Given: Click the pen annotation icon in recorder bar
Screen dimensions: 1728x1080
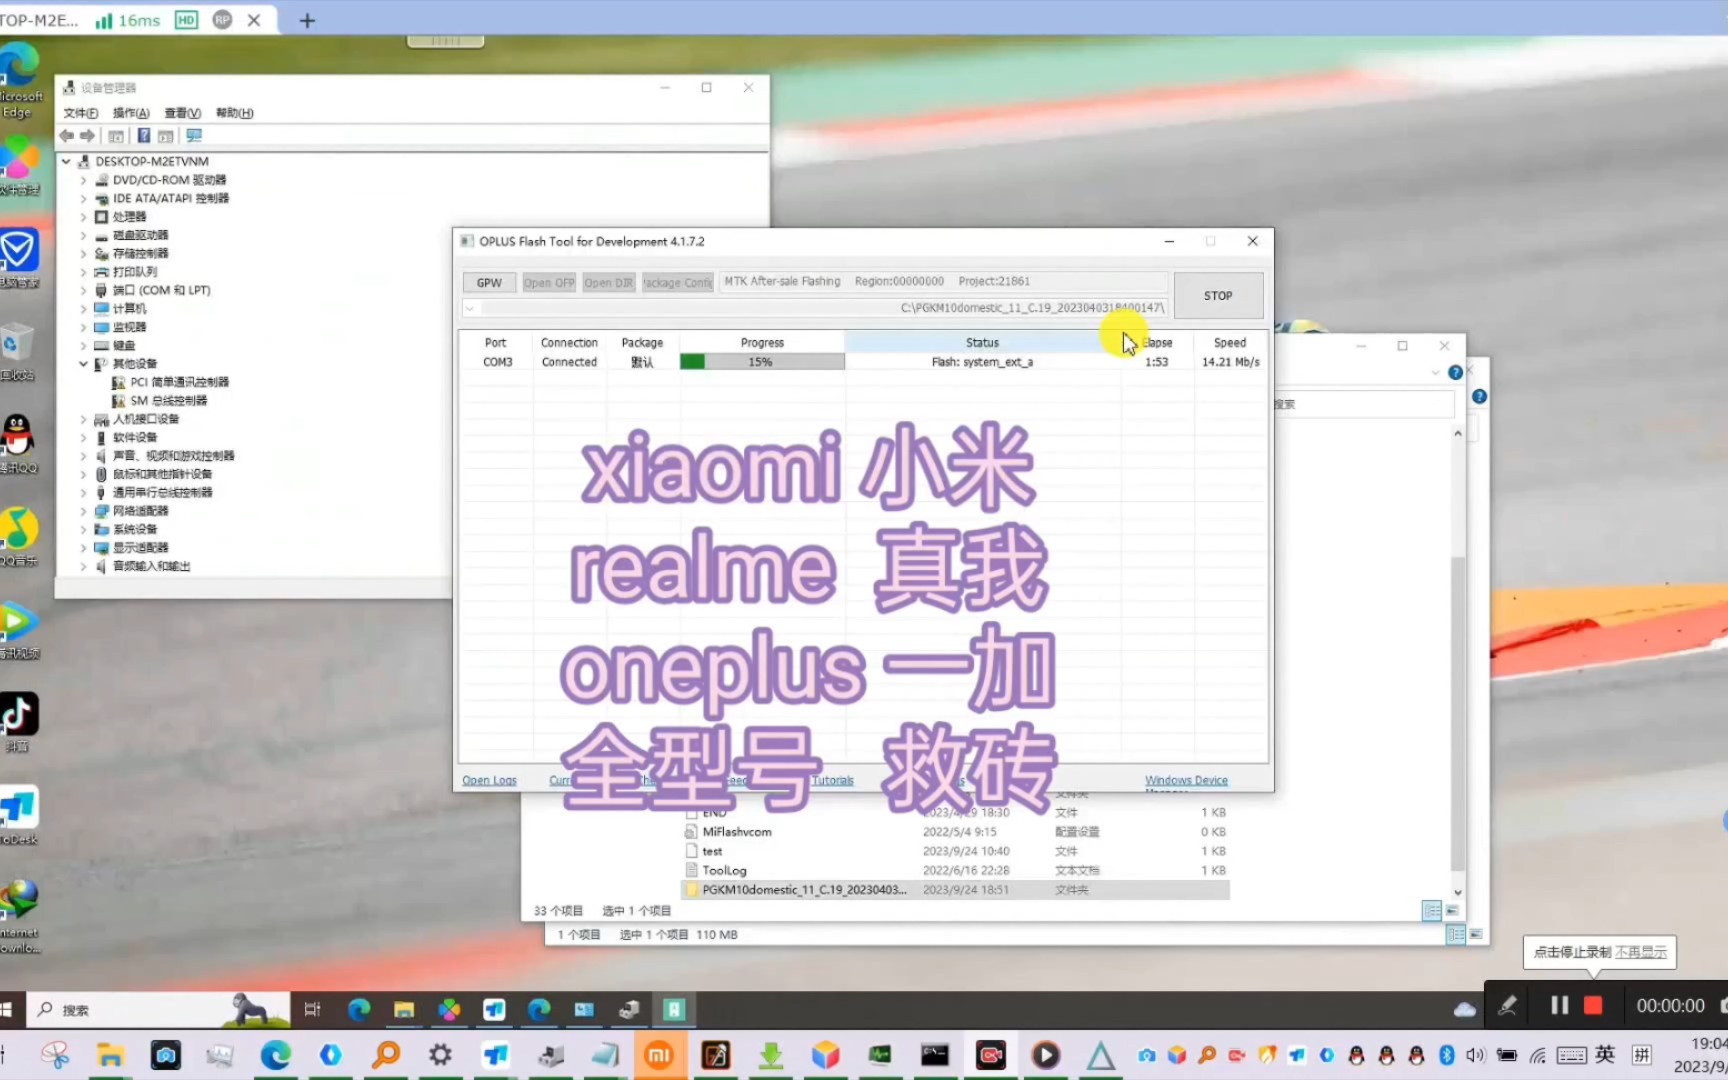Looking at the screenshot, I should tap(1507, 1006).
